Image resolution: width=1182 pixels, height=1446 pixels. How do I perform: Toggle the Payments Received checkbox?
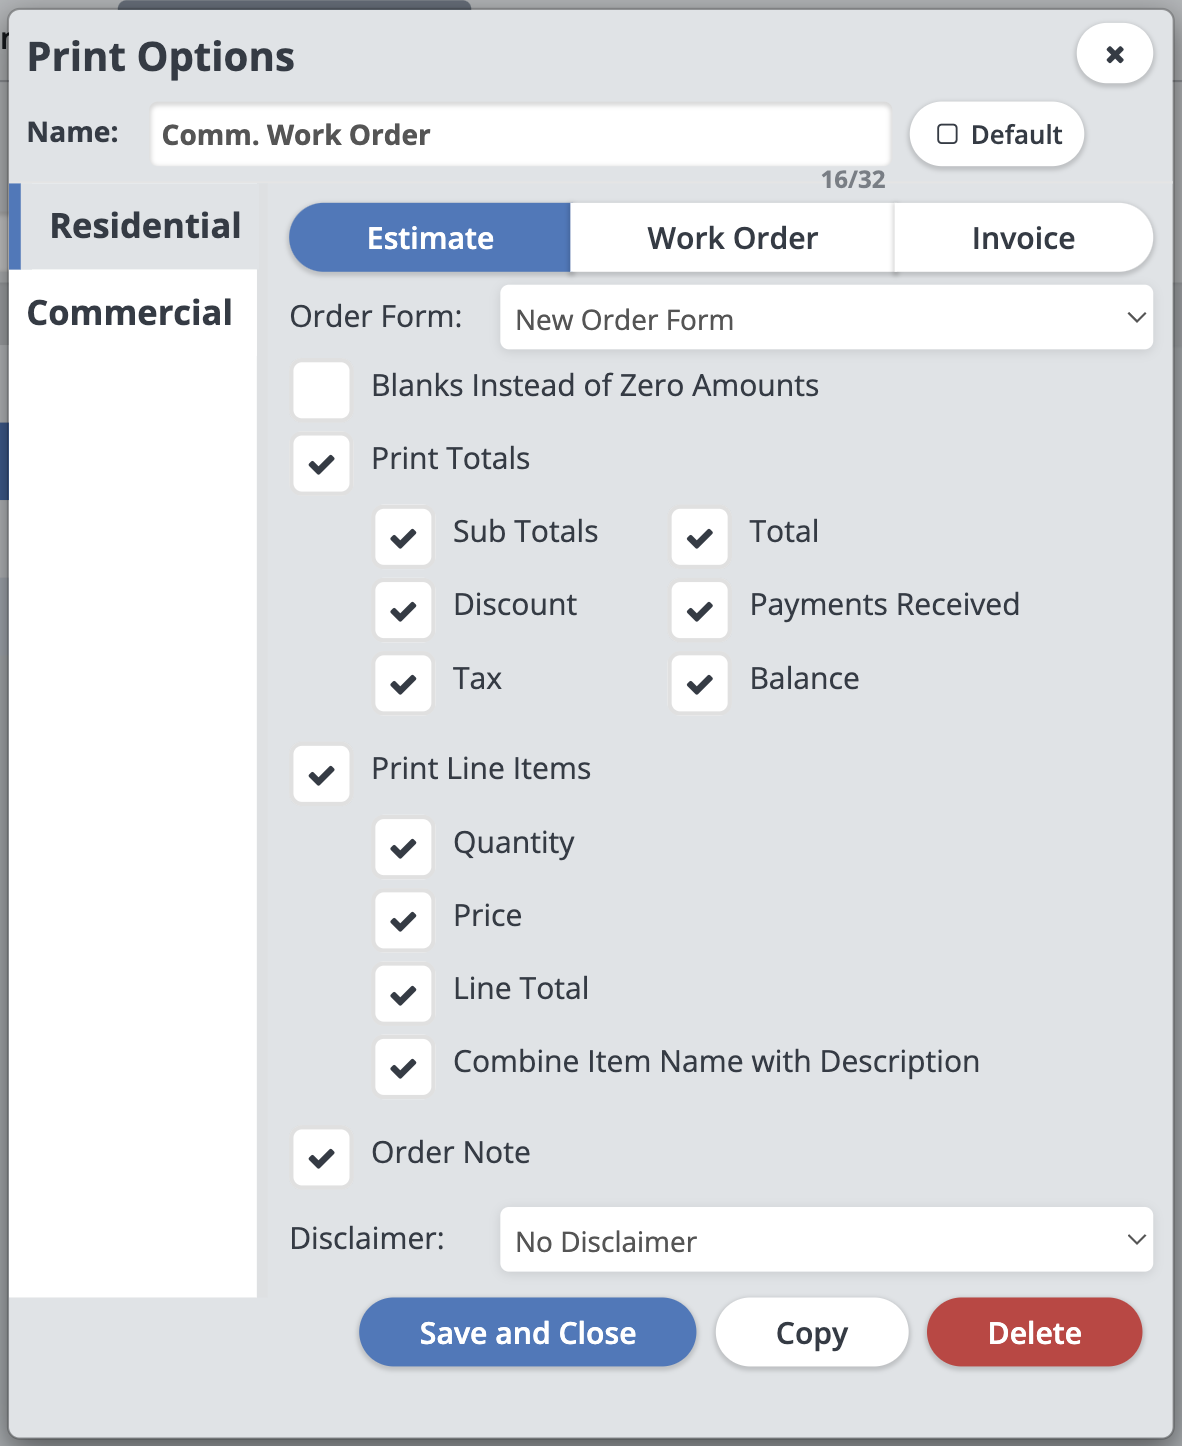(700, 610)
